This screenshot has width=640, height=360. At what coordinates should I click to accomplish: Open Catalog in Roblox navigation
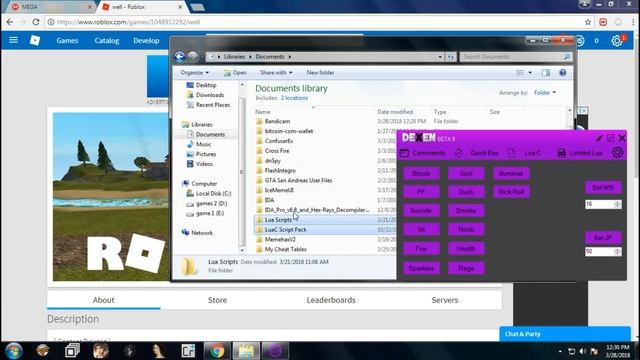point(107,40)
